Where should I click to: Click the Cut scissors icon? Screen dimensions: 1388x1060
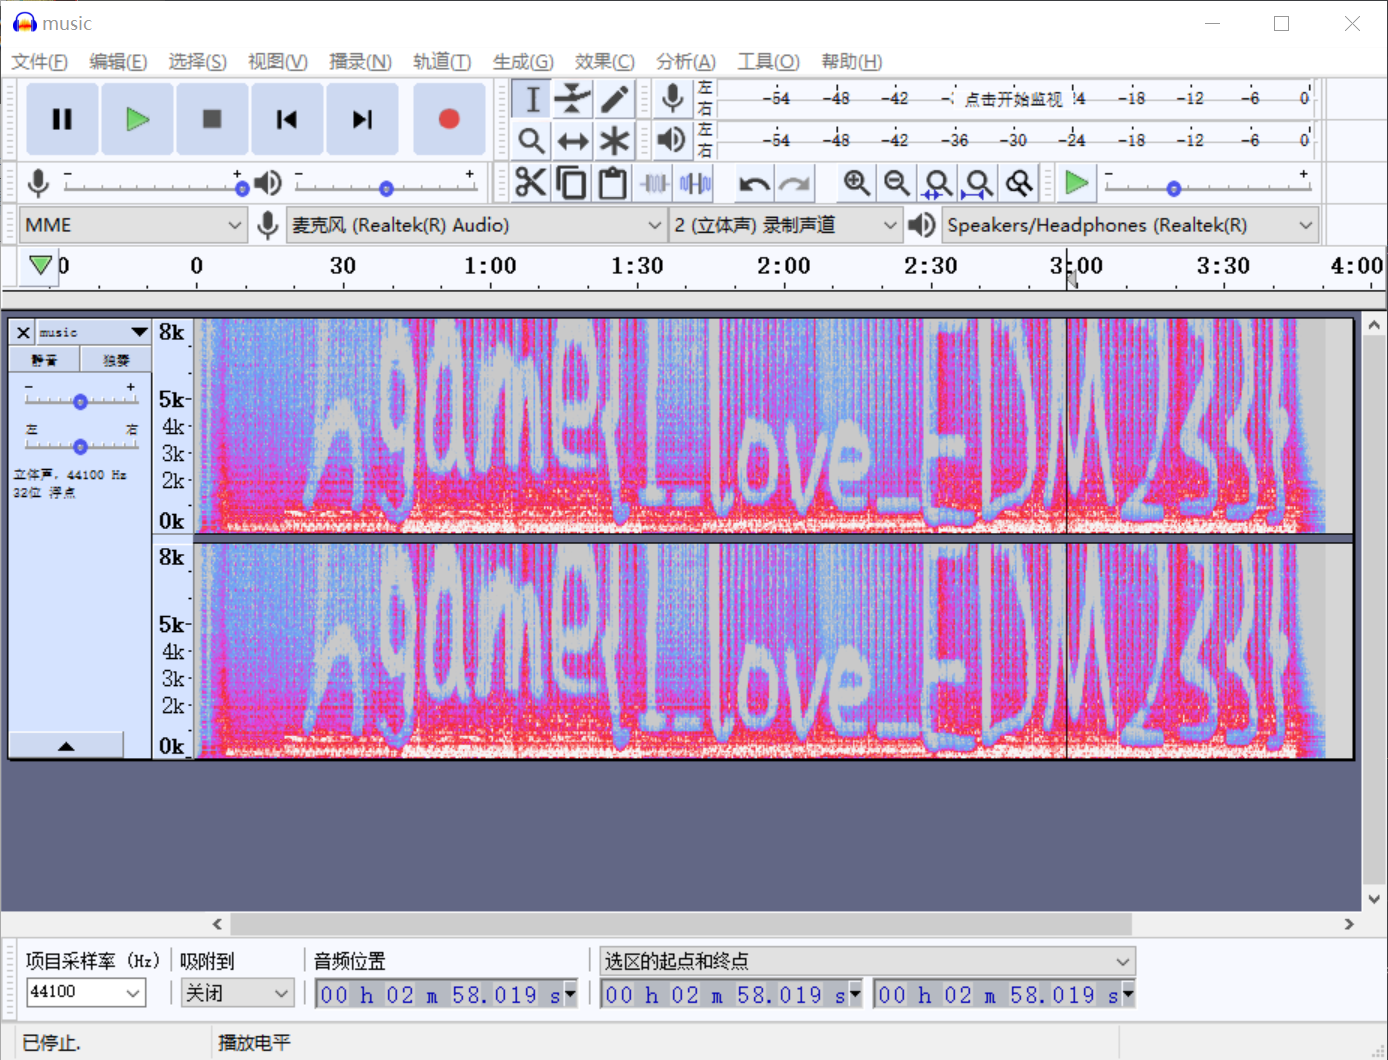(530, 183)
